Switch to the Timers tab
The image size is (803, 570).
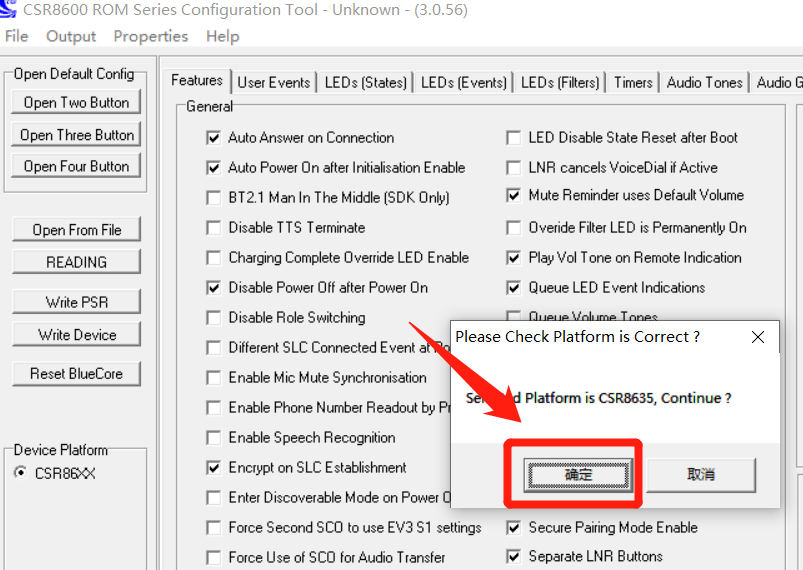click(x=633, y=82)
